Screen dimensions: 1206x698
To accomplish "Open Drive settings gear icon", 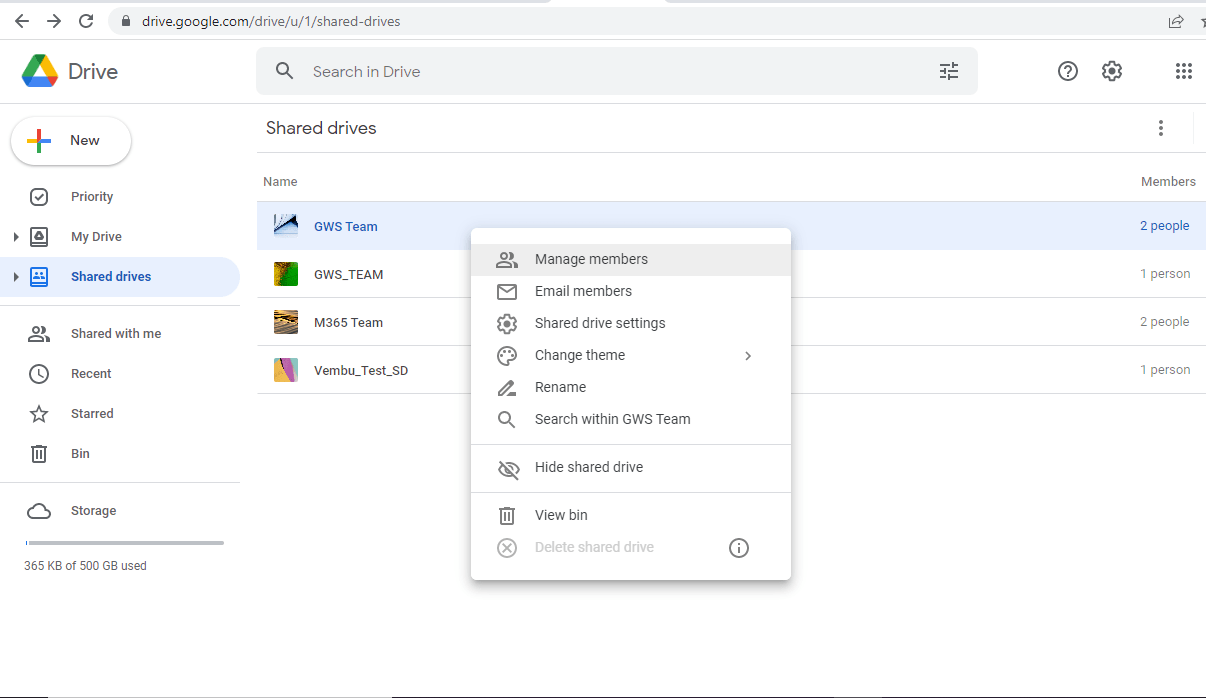I will [x=1112, y=71].
